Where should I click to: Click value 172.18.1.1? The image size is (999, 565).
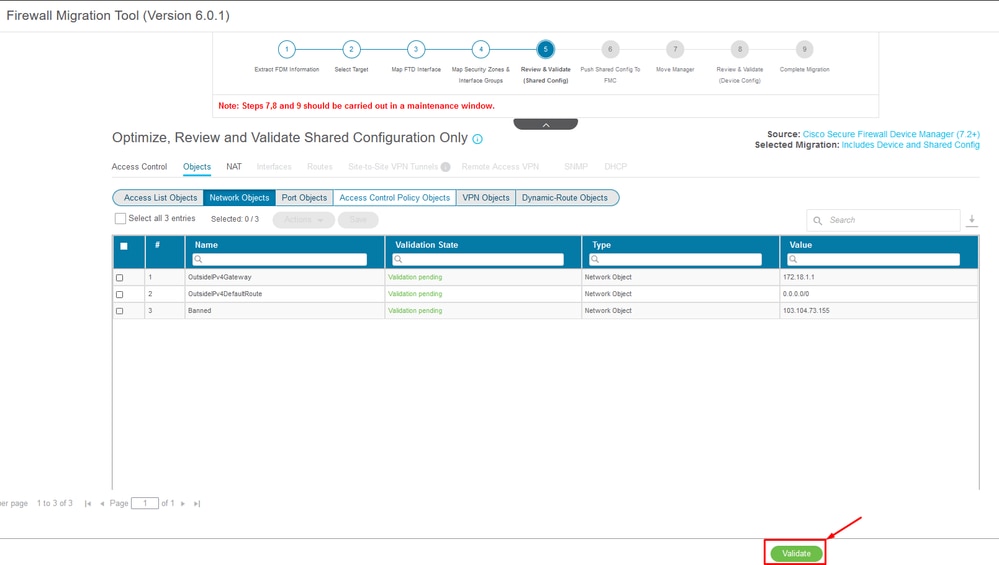pos(799,278)
